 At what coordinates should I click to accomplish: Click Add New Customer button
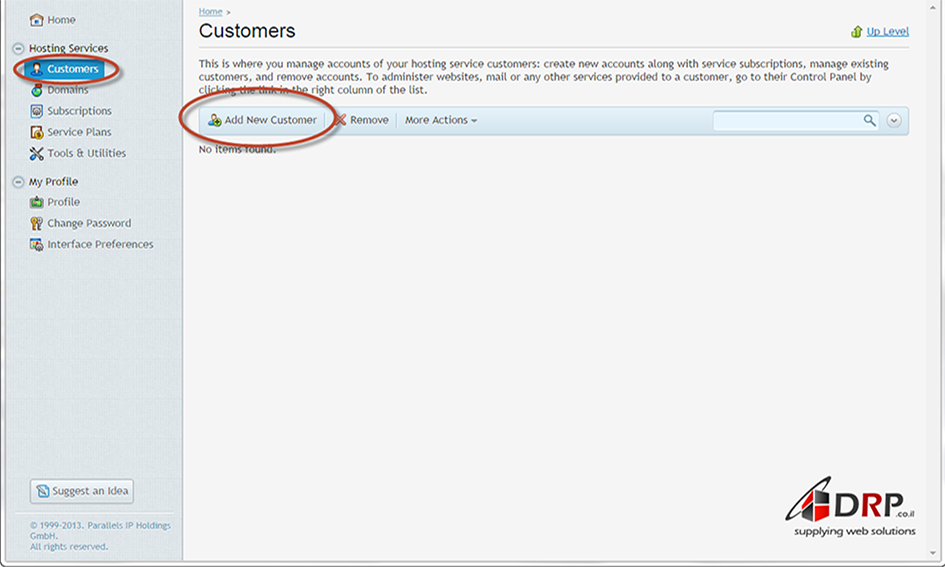click(262, 120)
